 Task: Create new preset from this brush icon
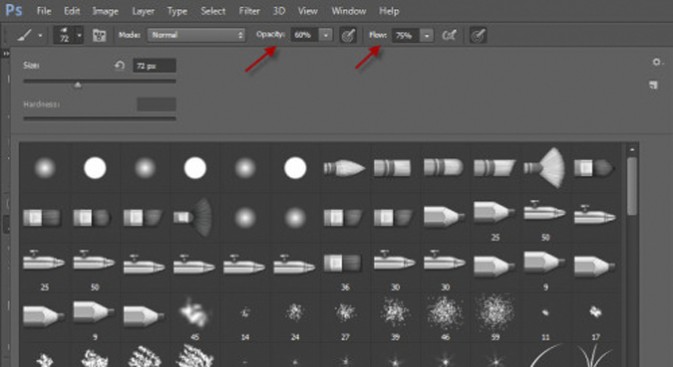coord(653,85)
